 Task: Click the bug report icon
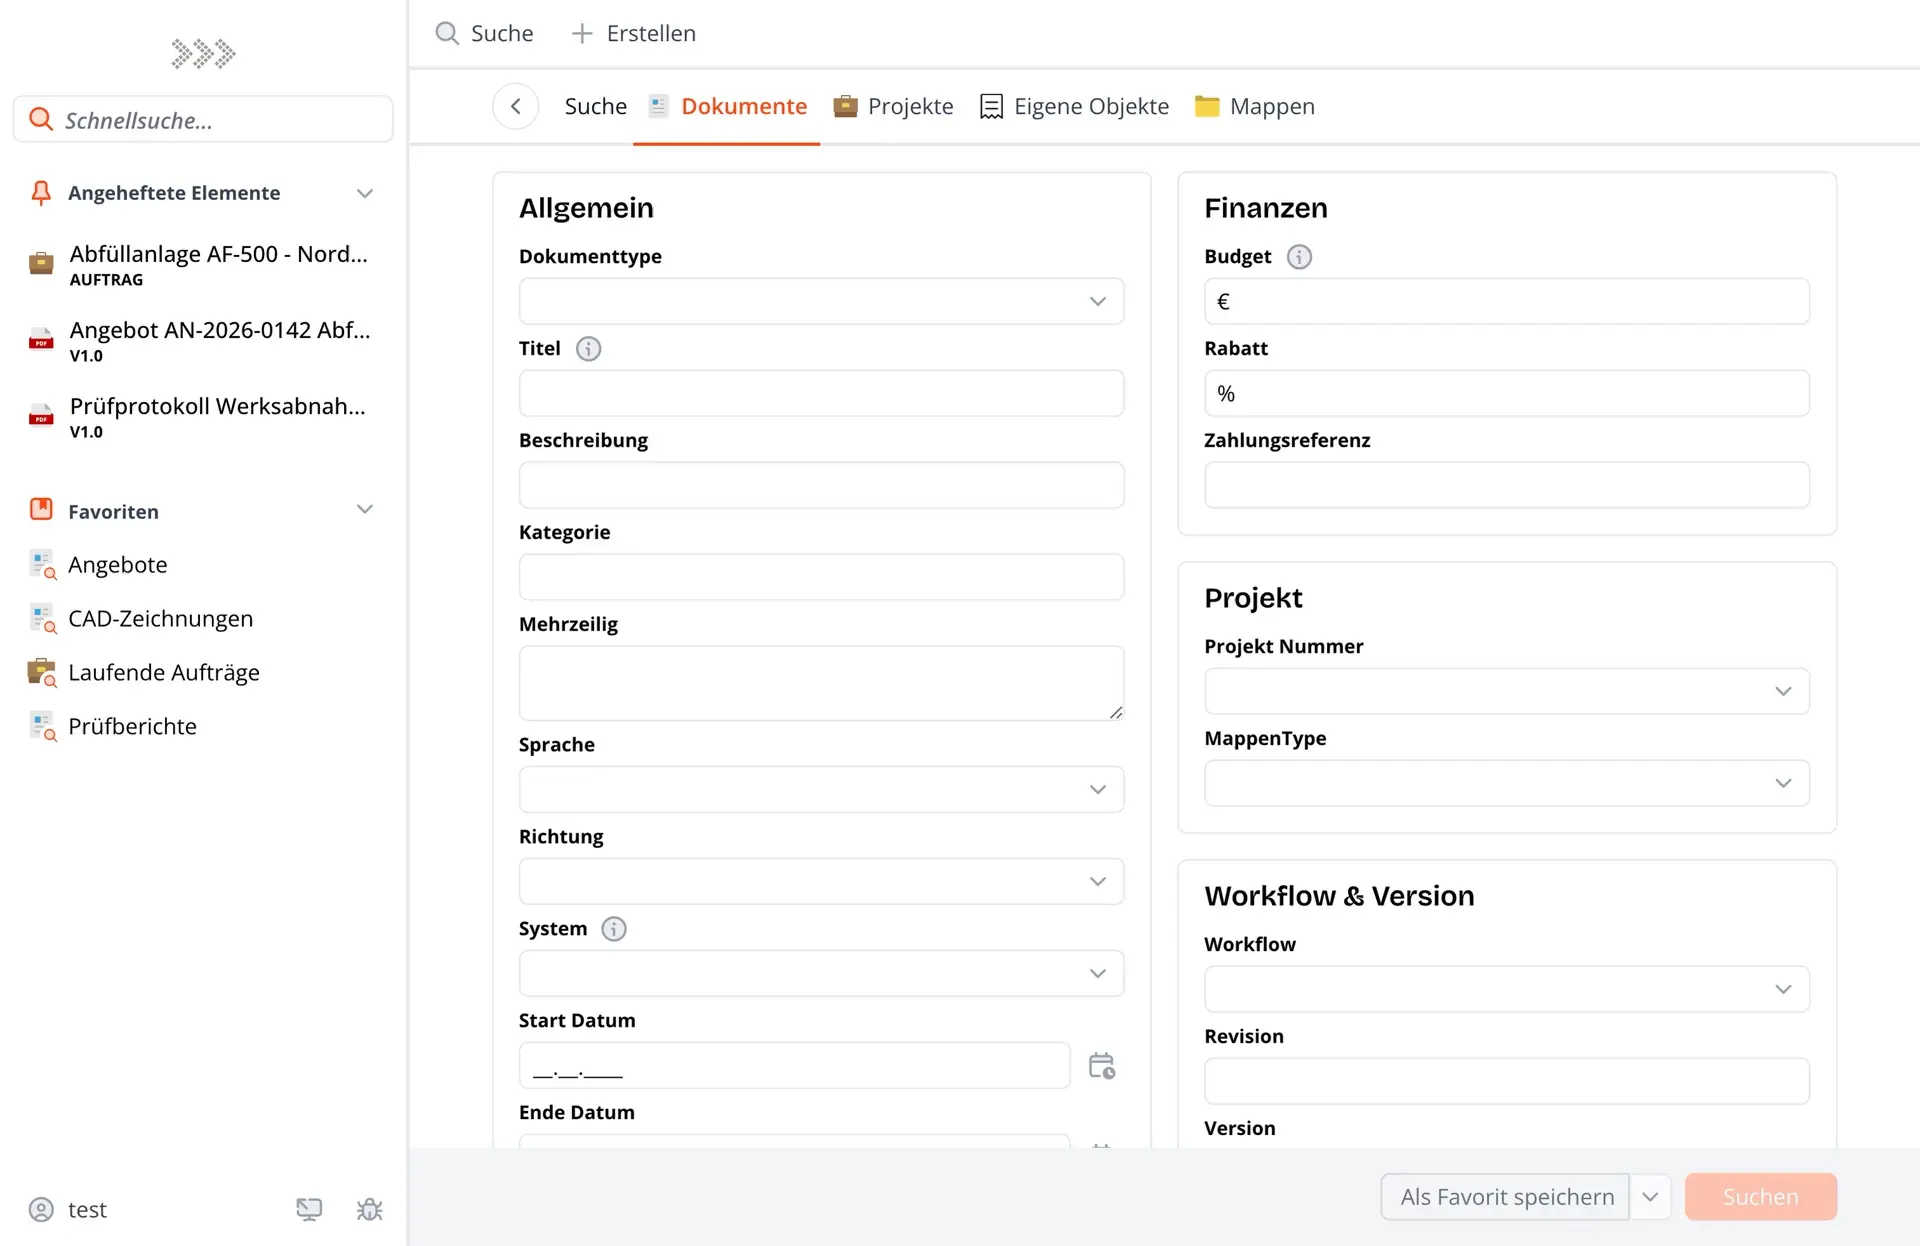370,1210
